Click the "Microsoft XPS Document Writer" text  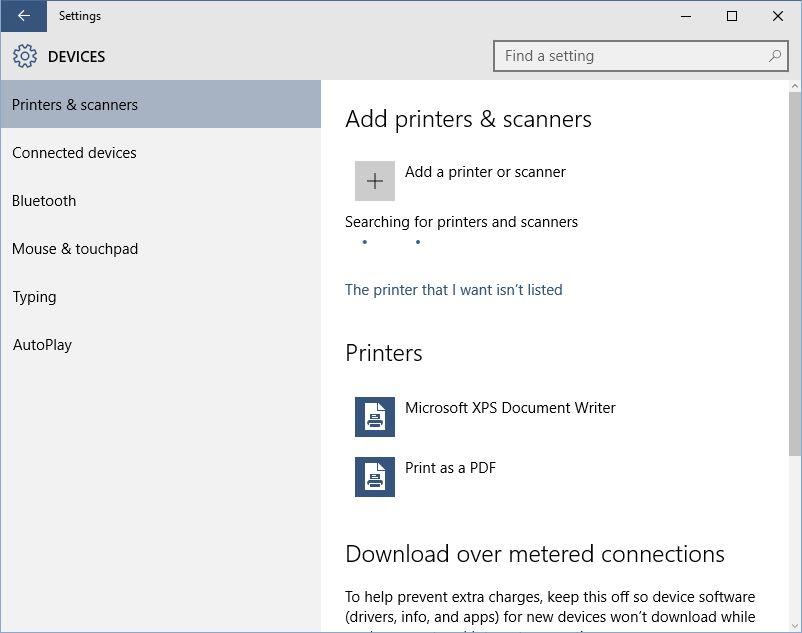coord(510,408)
